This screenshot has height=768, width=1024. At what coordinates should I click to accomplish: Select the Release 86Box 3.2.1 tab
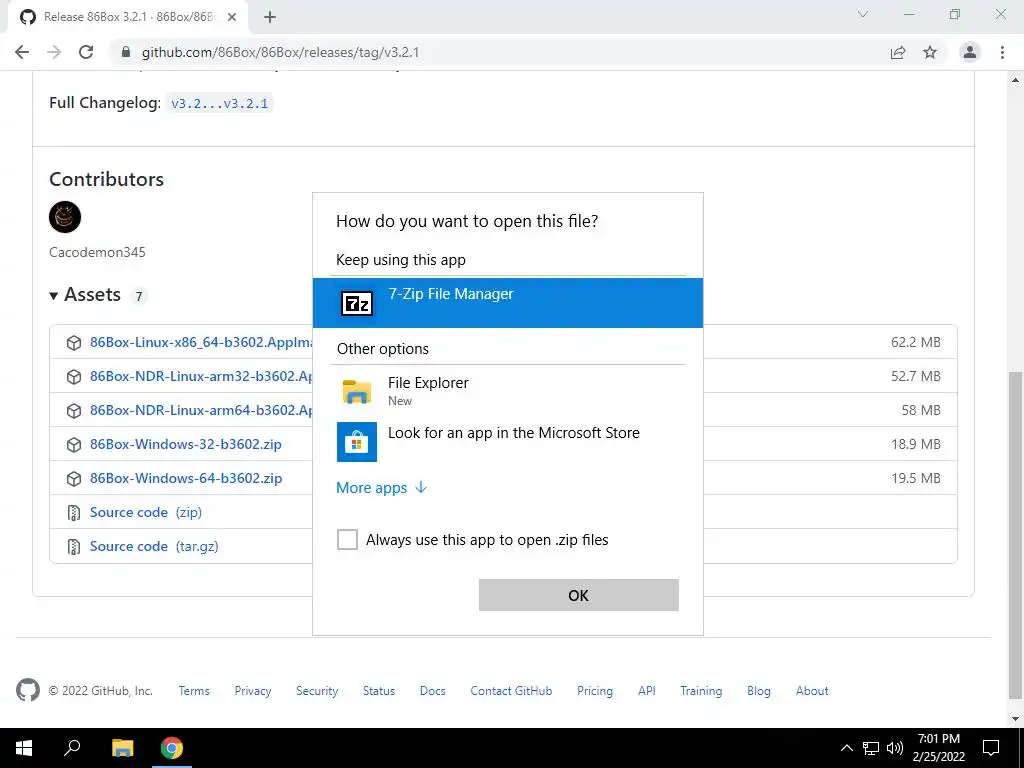pyautogui.click(x=128, y=17)
